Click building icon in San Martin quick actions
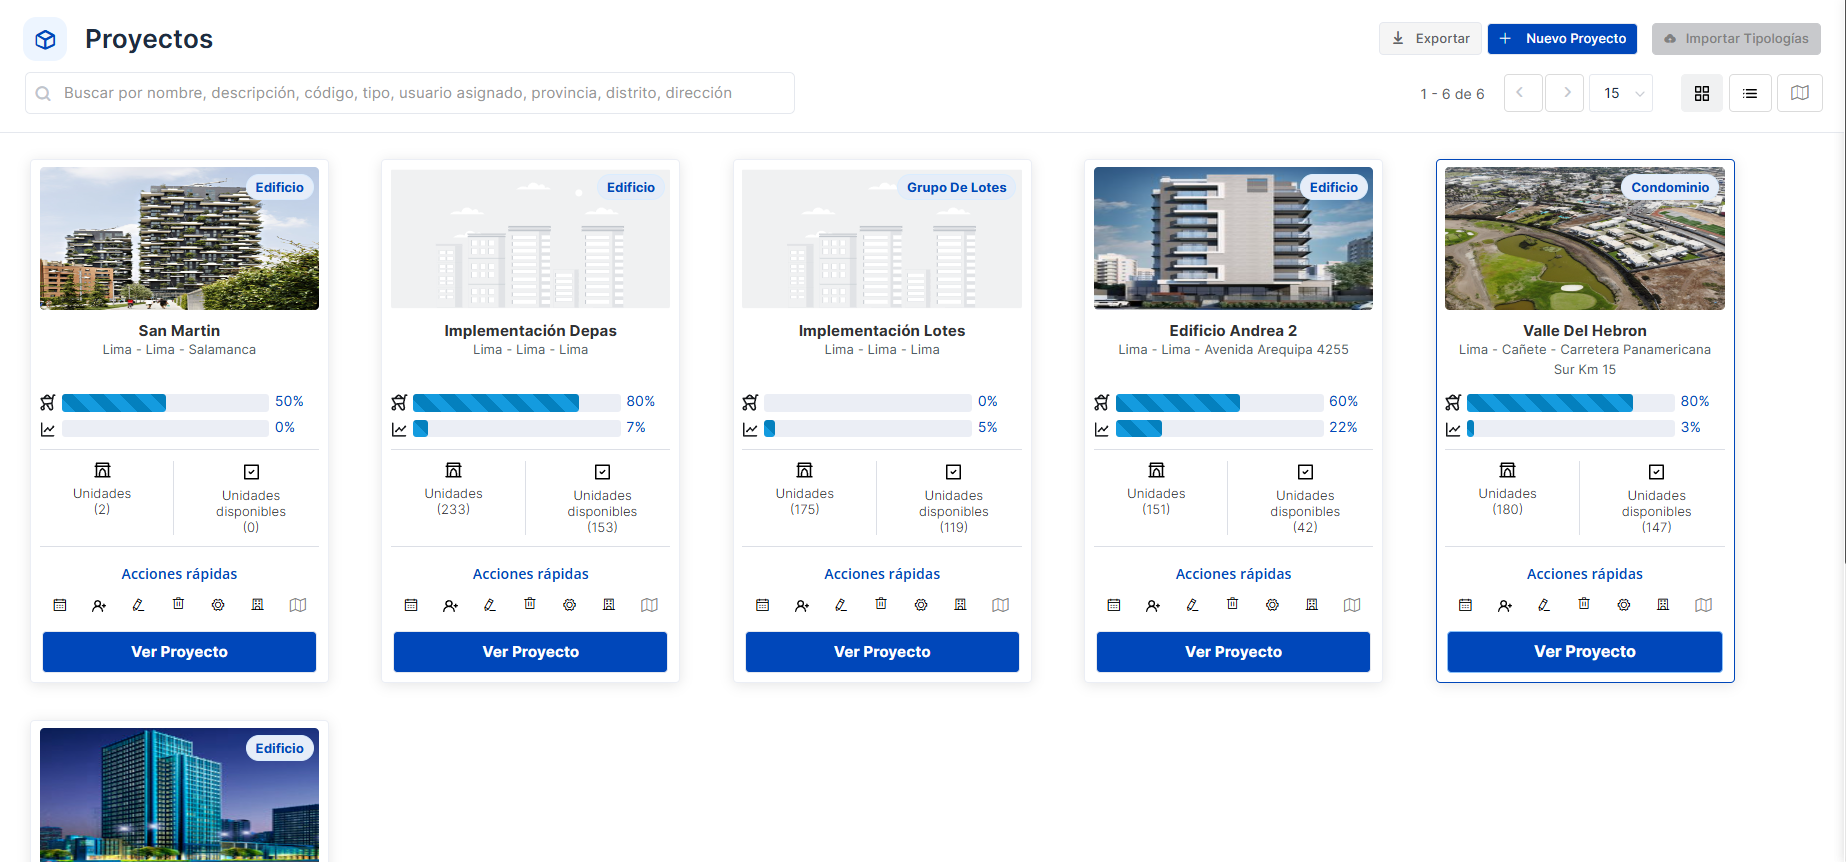 click(257, 605)
